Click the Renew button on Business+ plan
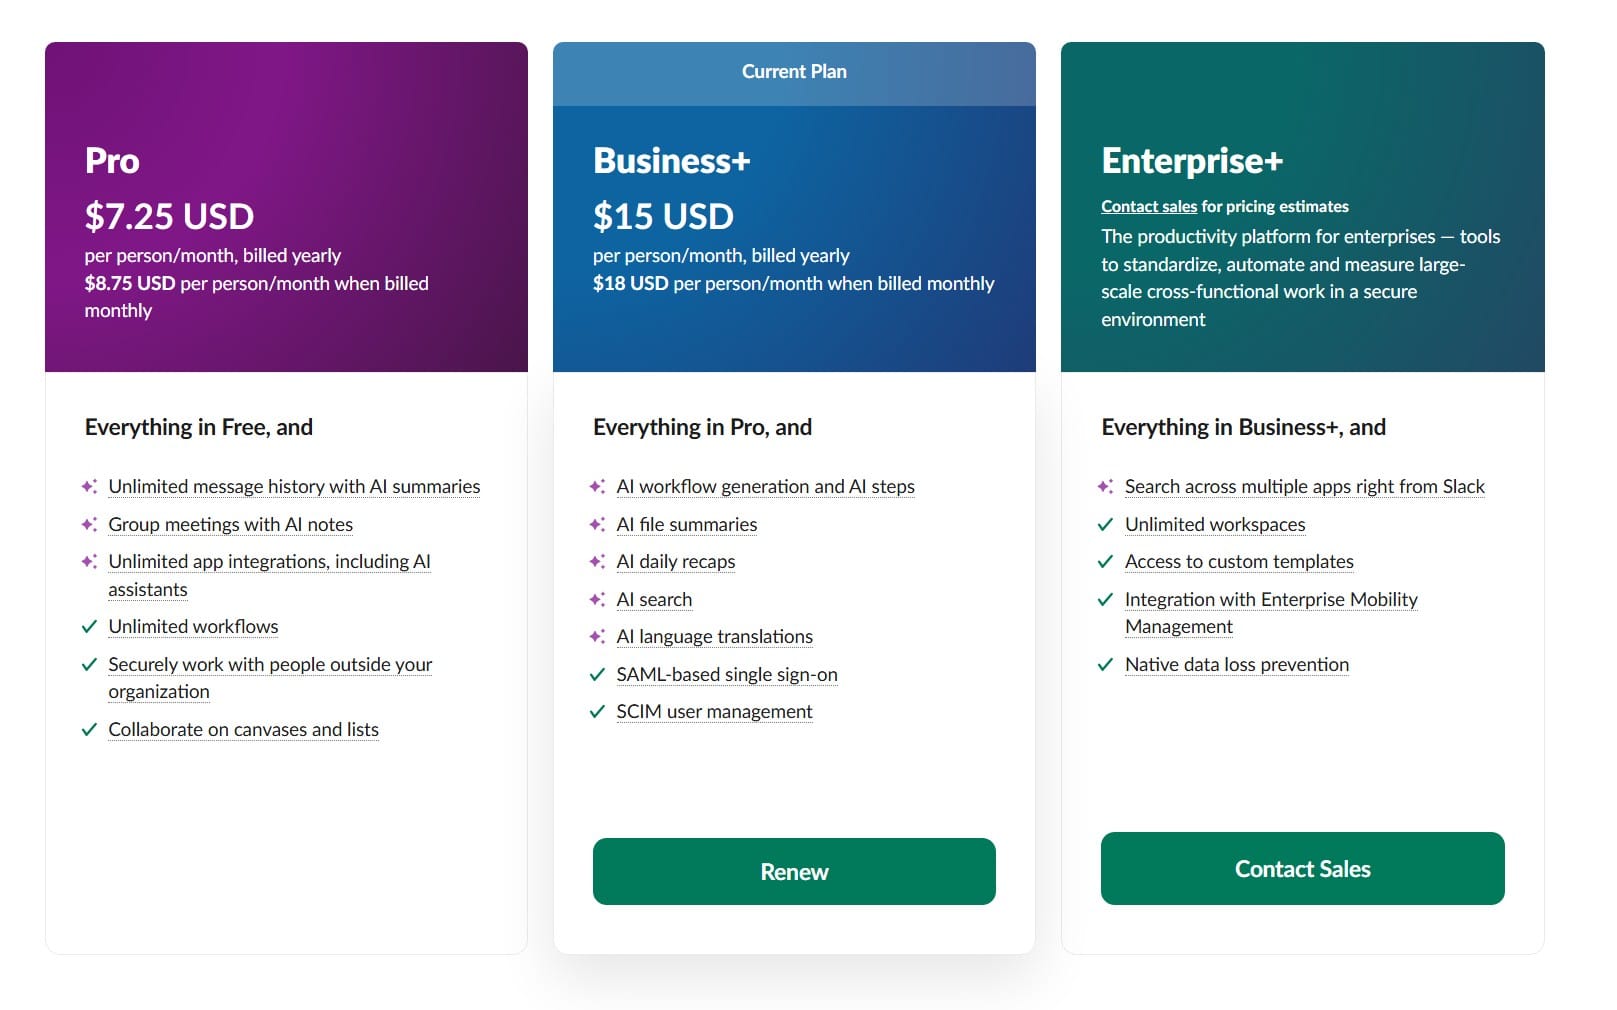 click(794, 871)
